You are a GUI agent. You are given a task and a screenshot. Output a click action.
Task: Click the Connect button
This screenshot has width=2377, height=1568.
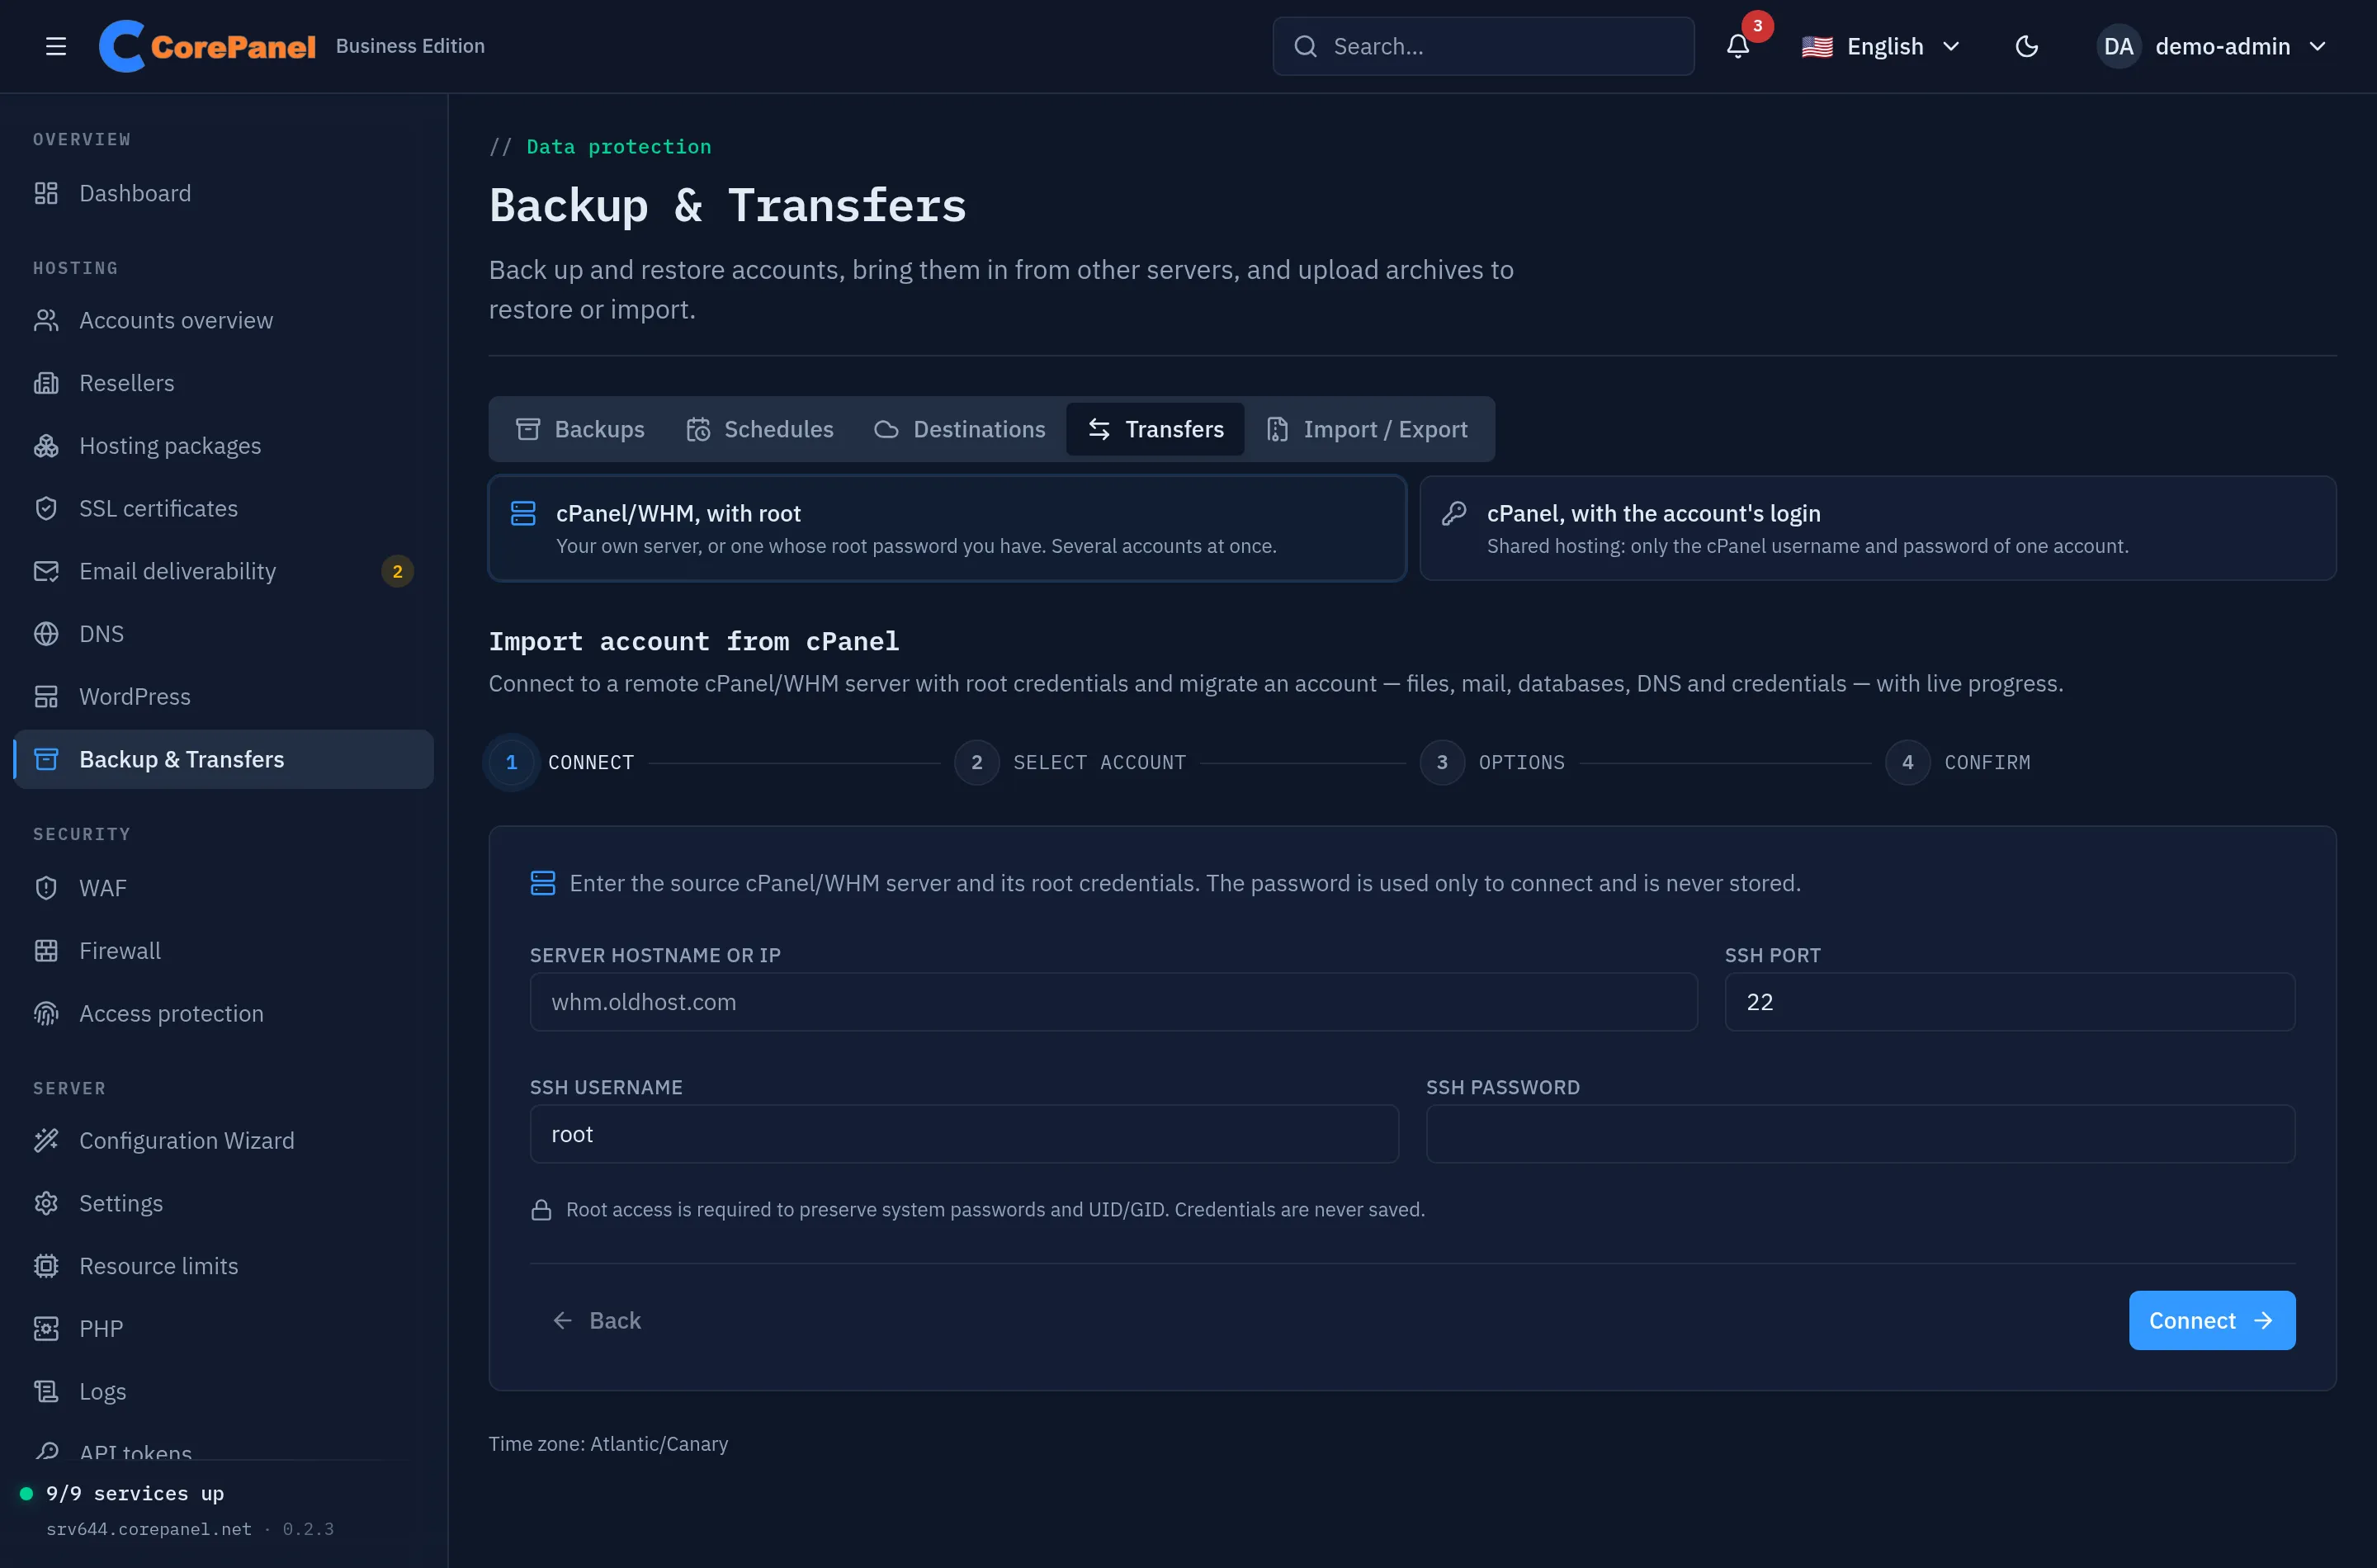point(2212,1320)
